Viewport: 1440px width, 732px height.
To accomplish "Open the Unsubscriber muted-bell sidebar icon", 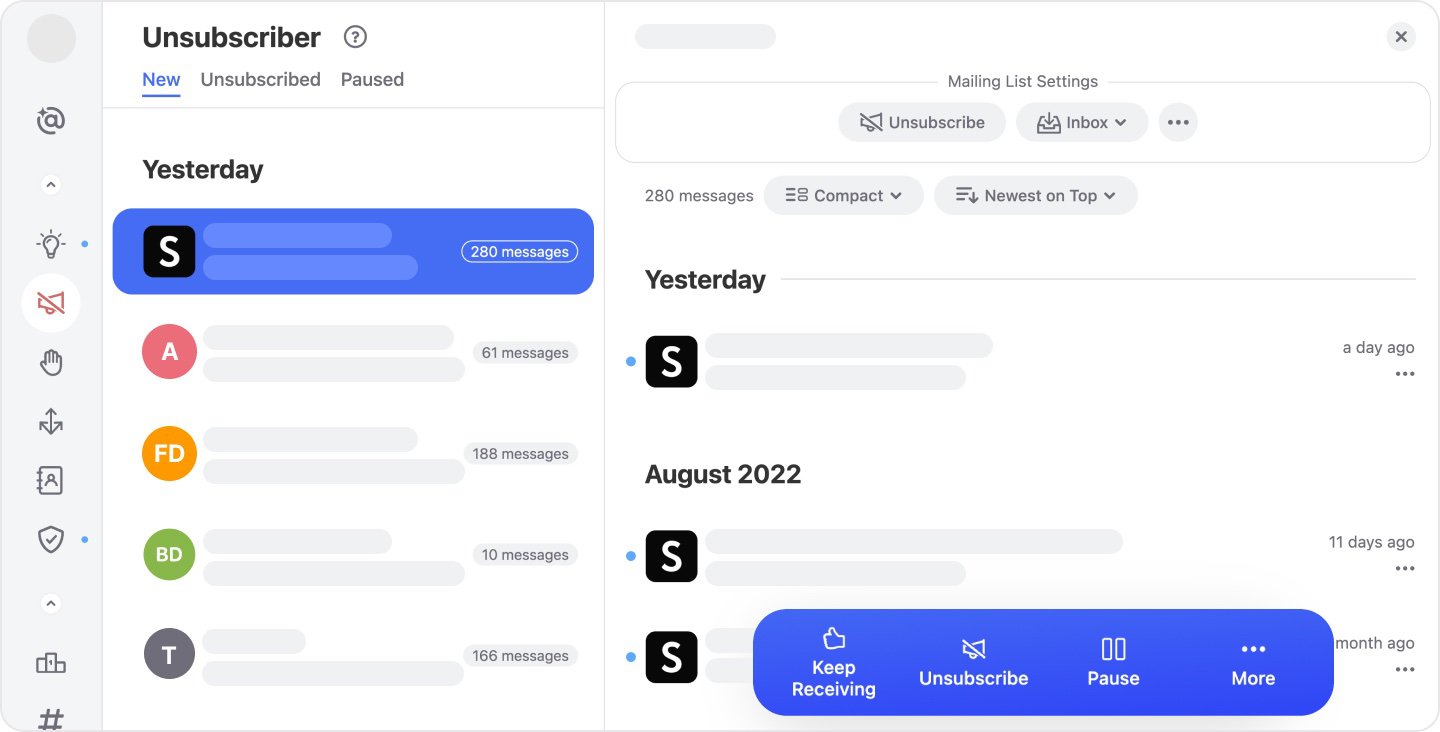I will [x=50, y=302].
